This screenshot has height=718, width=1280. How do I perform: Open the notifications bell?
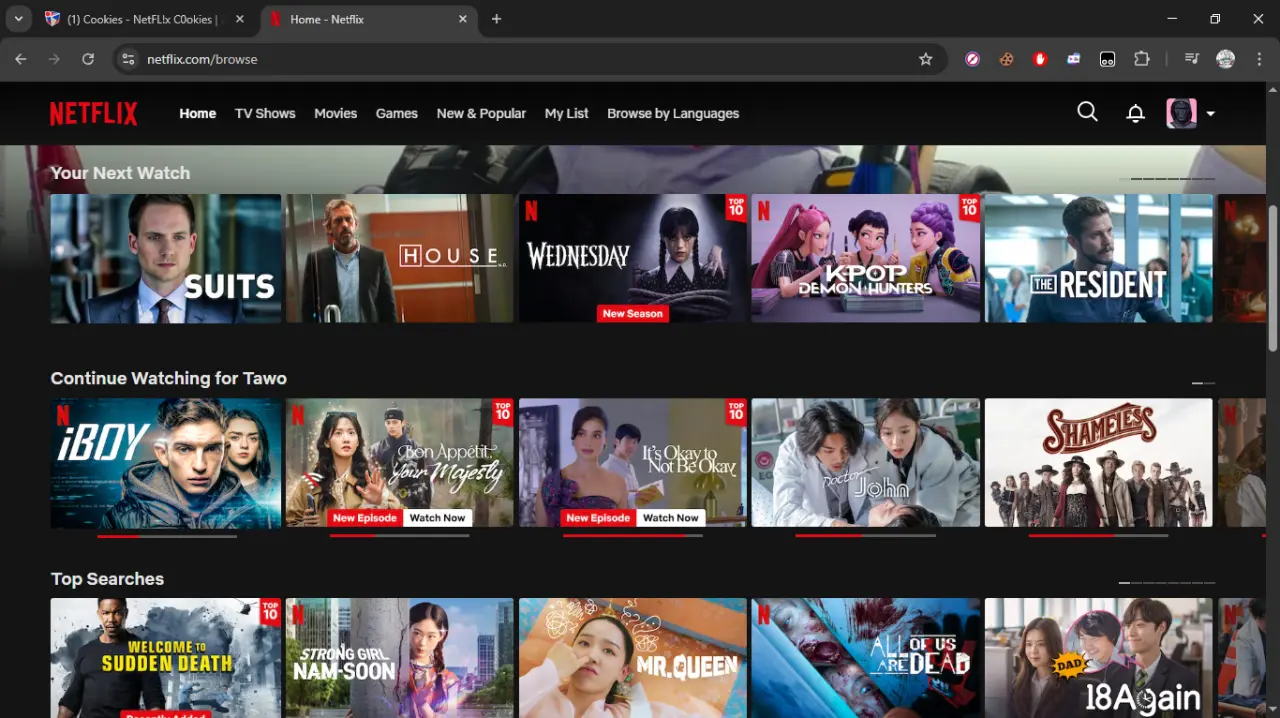(1135, 113)
